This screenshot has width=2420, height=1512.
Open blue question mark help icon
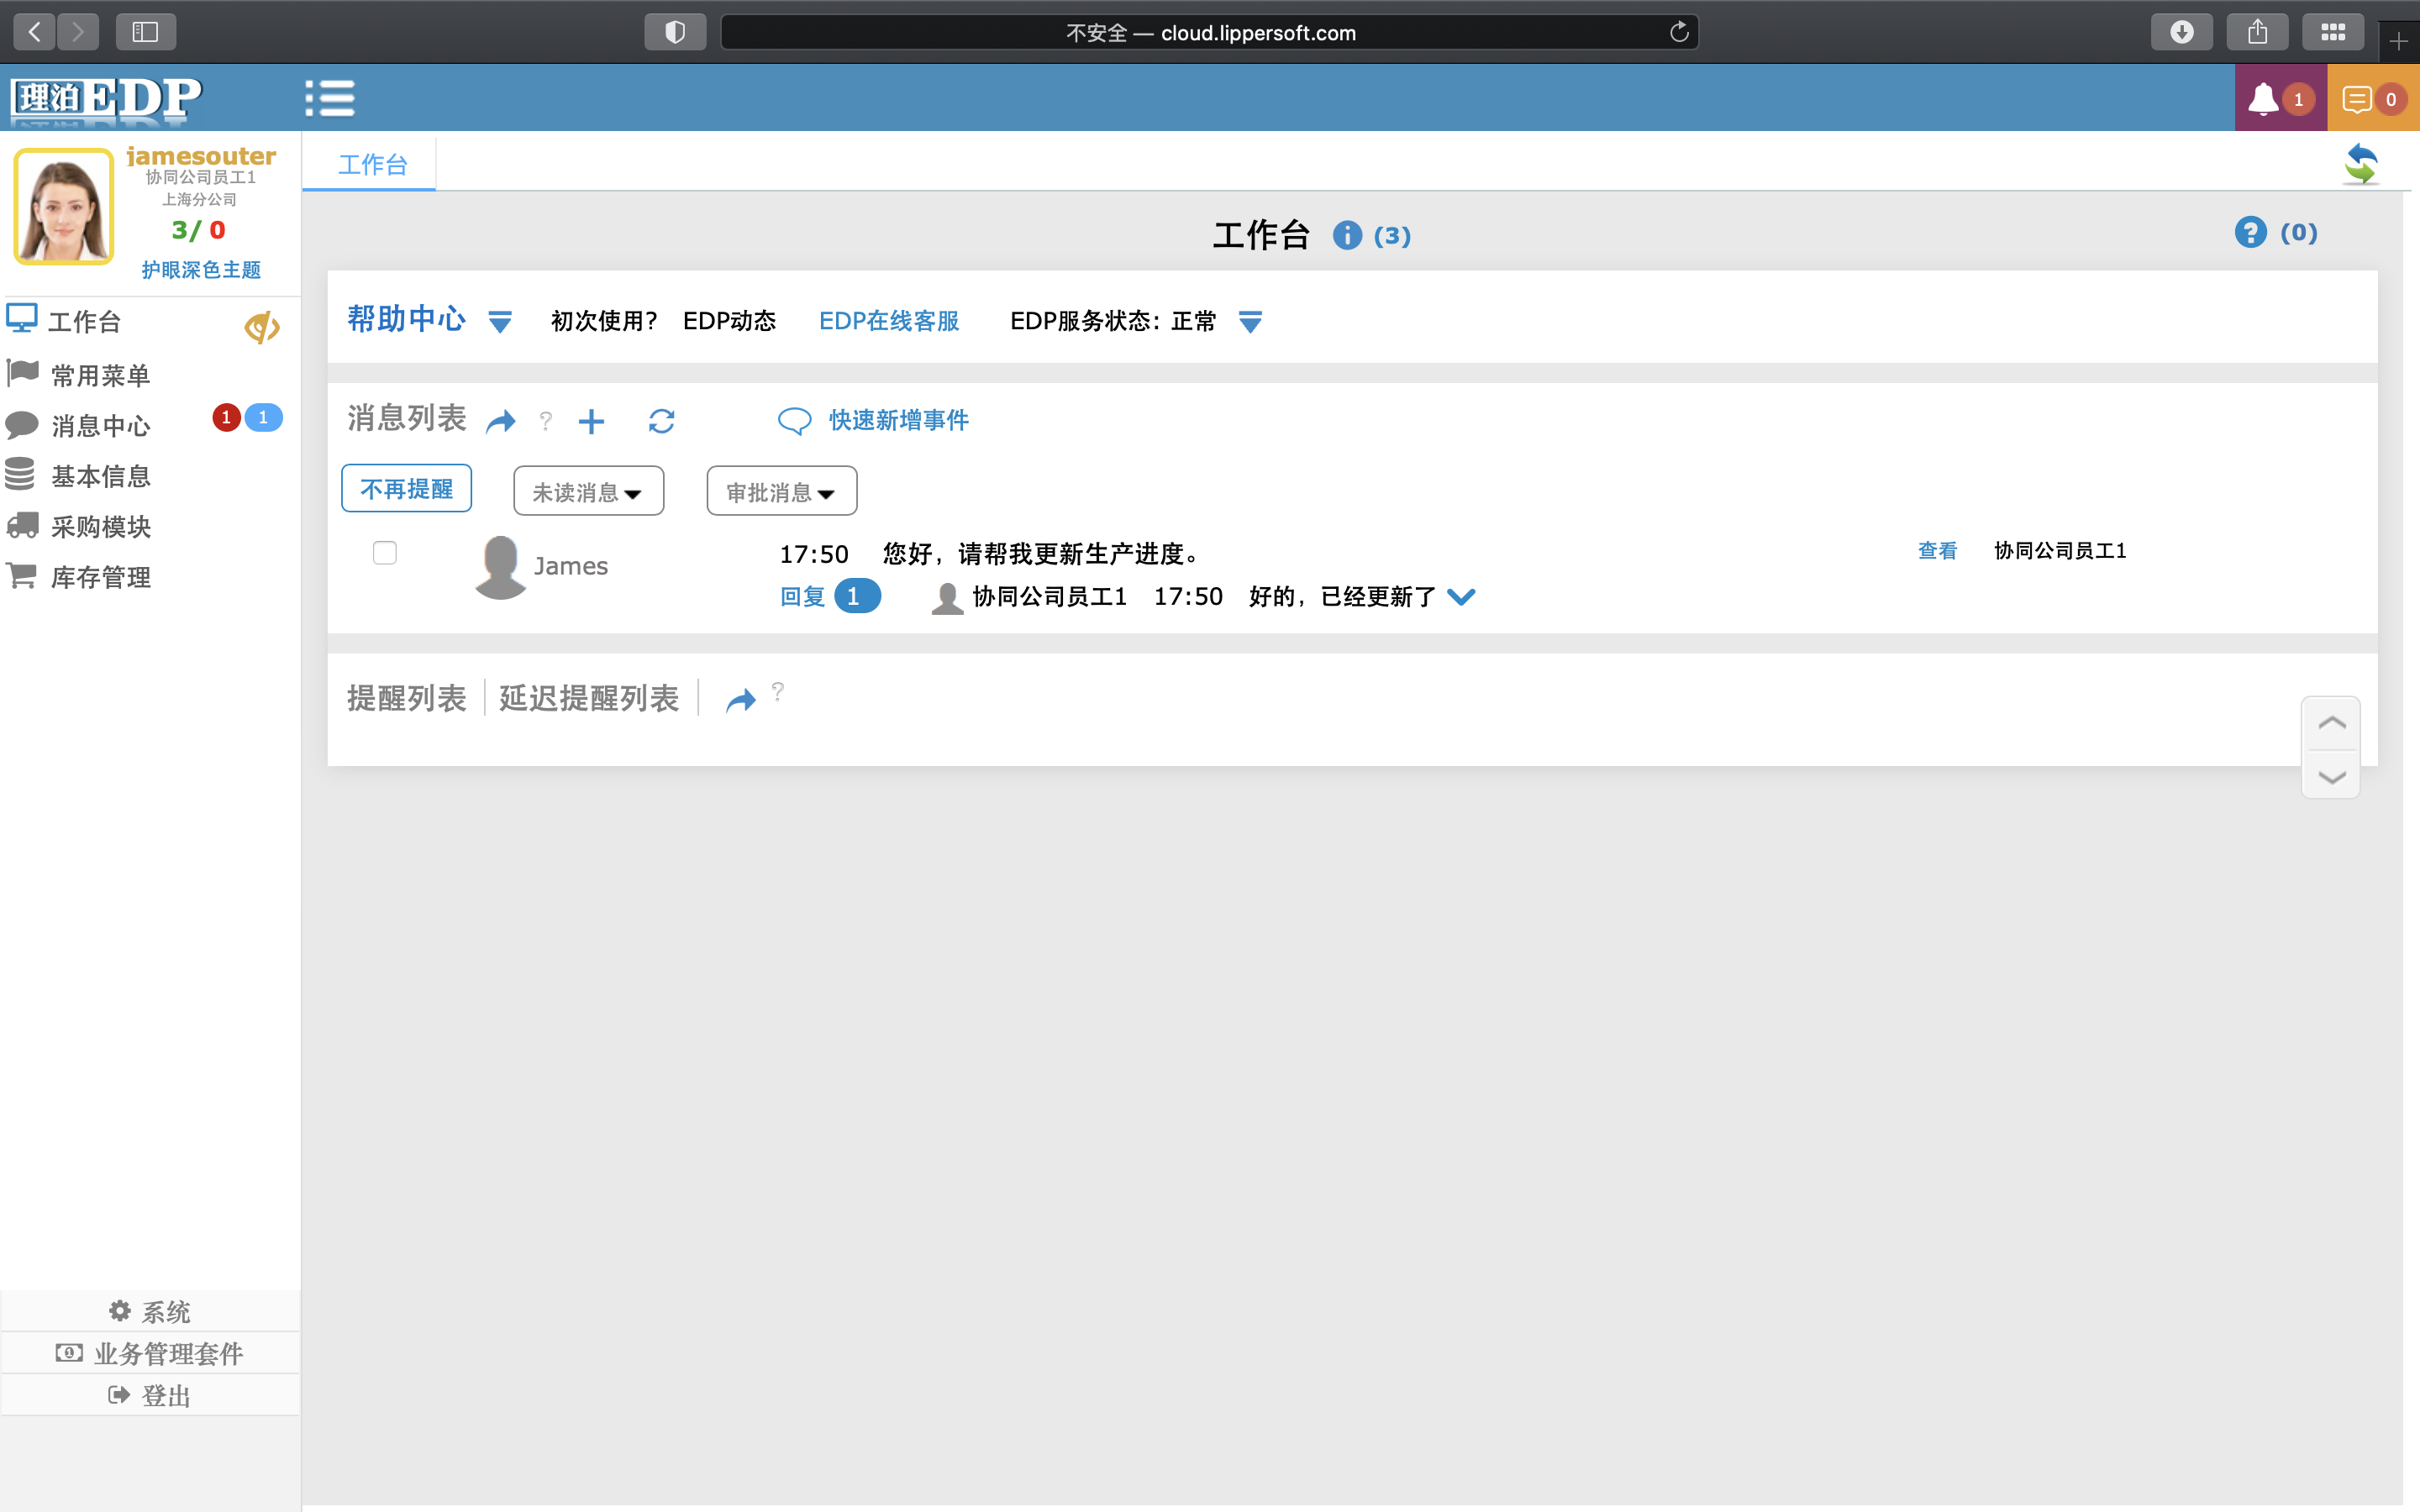(x=2250, y=232)
